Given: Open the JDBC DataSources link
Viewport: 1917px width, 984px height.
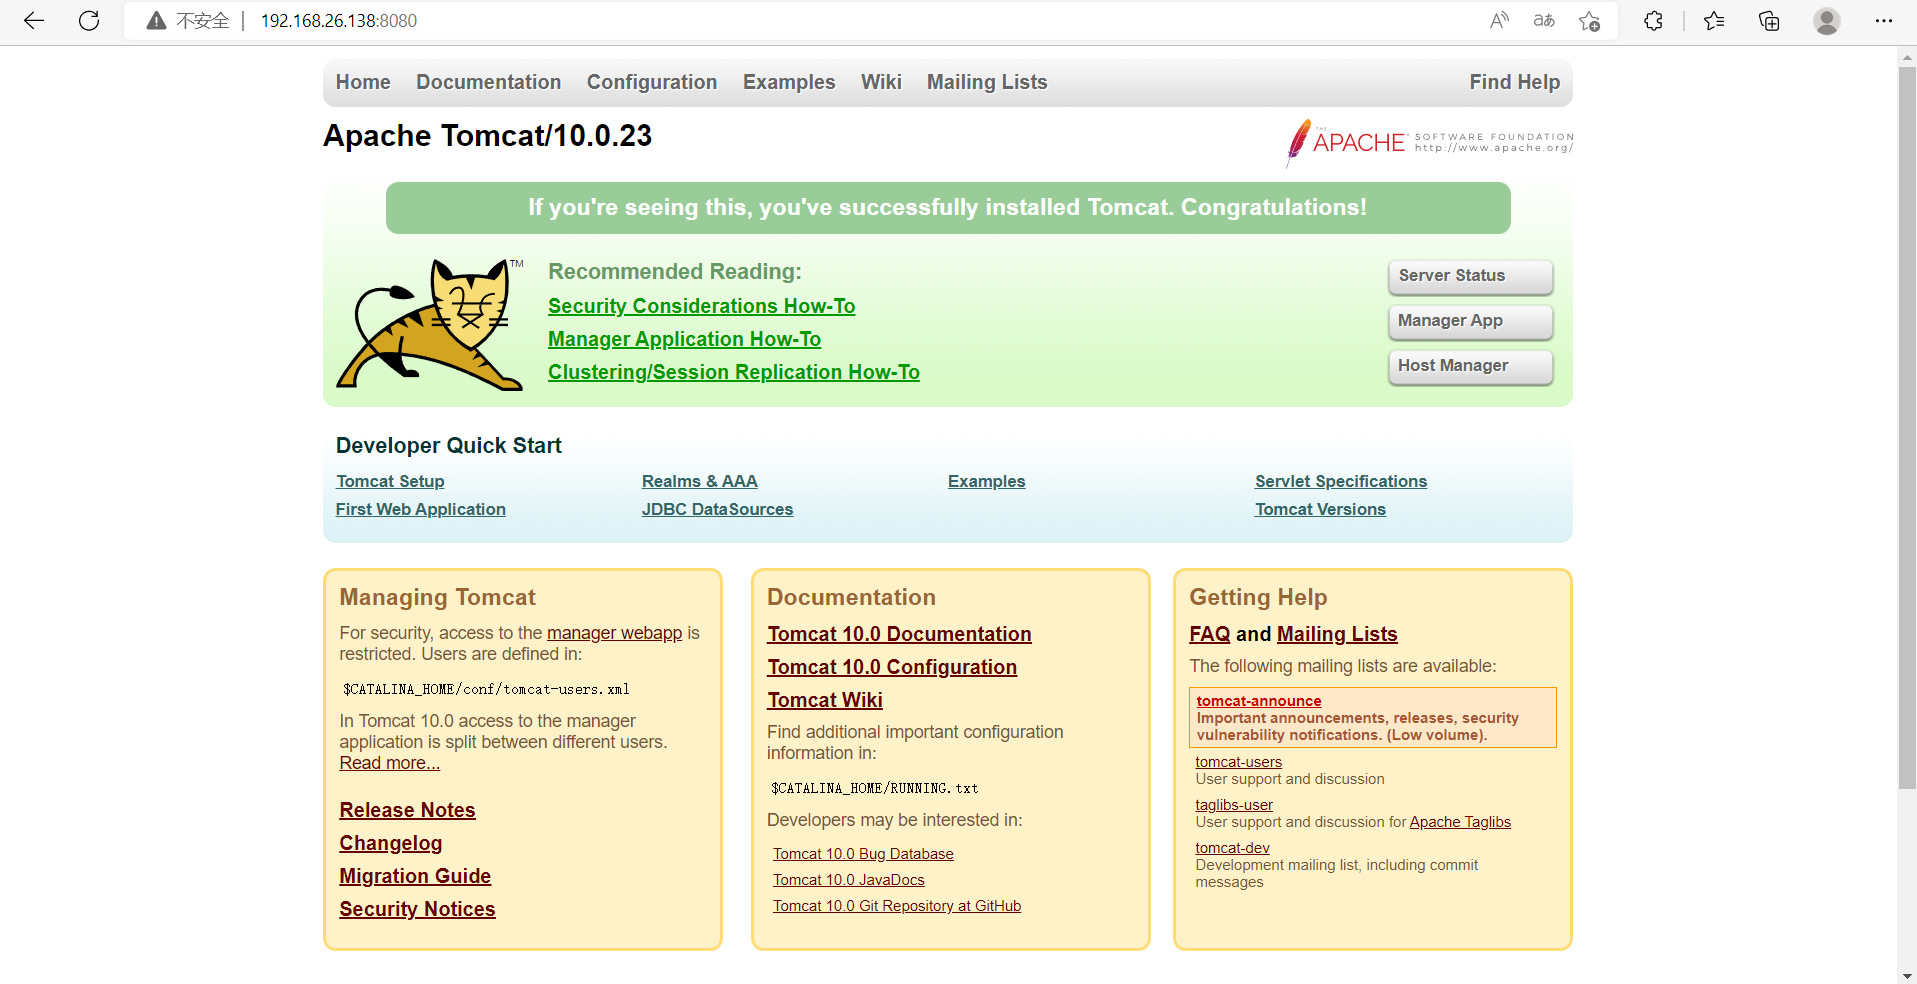Looking at the screenshot, I should click(x=717, y=509).
